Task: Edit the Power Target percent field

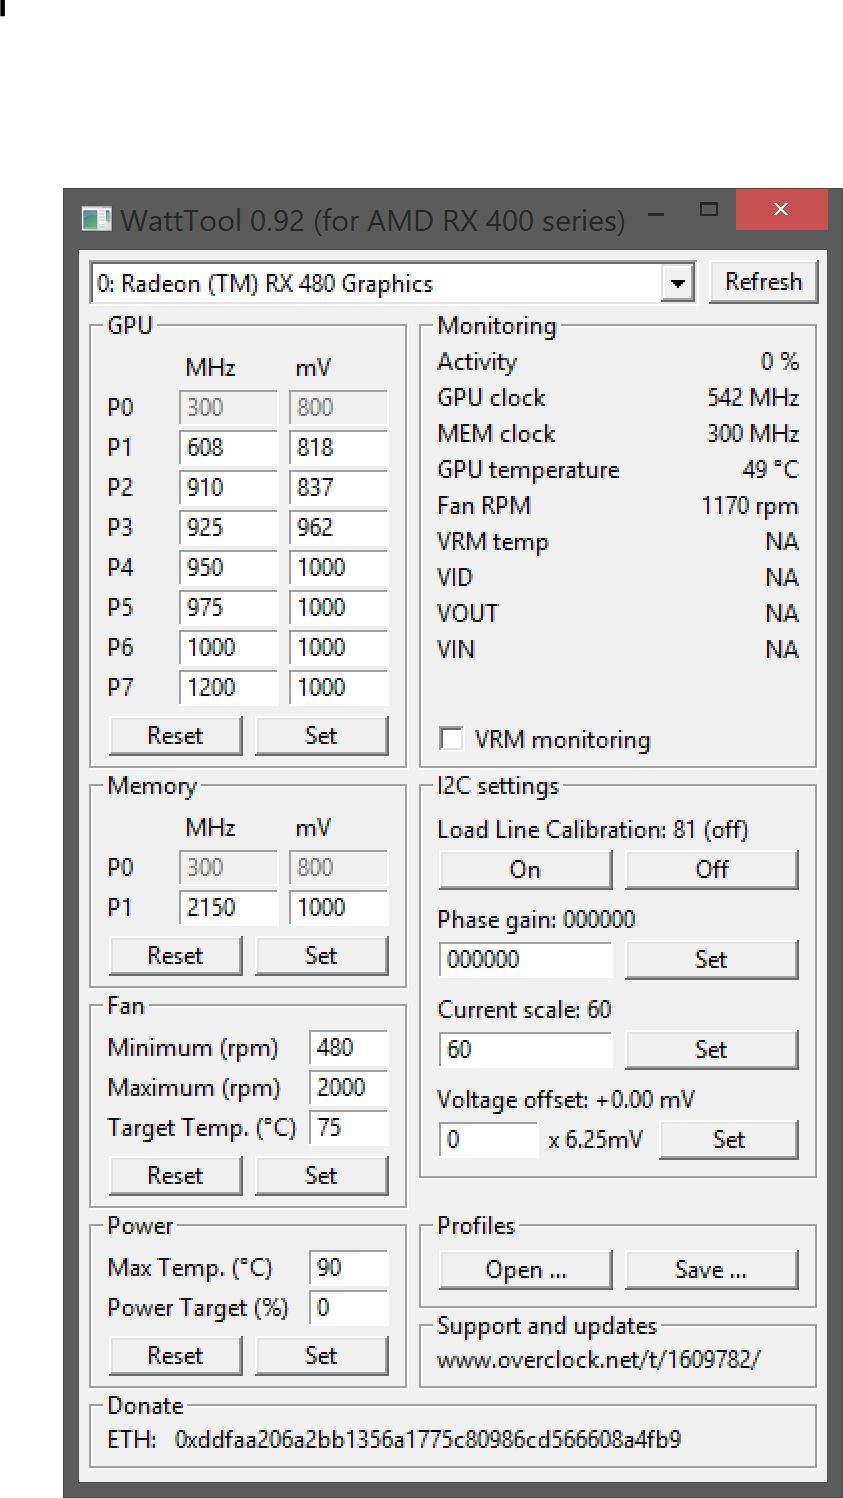Action: coord(348,1307)
